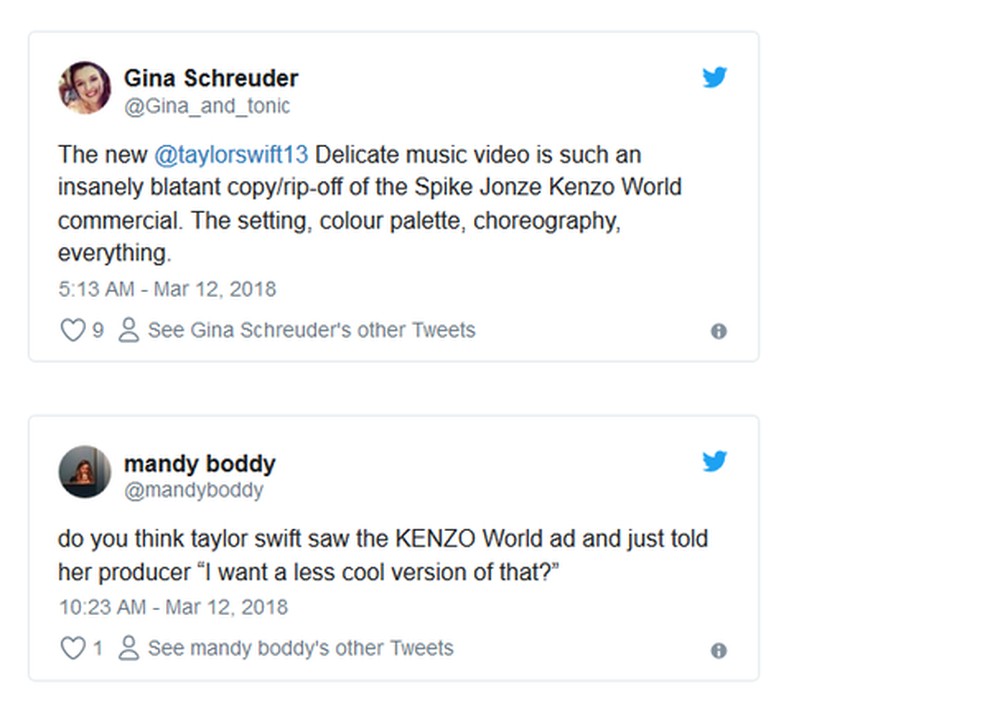Click the person icon next to Gina's other Tweets
Screen dimensions: 1000x702
(128, 330)
